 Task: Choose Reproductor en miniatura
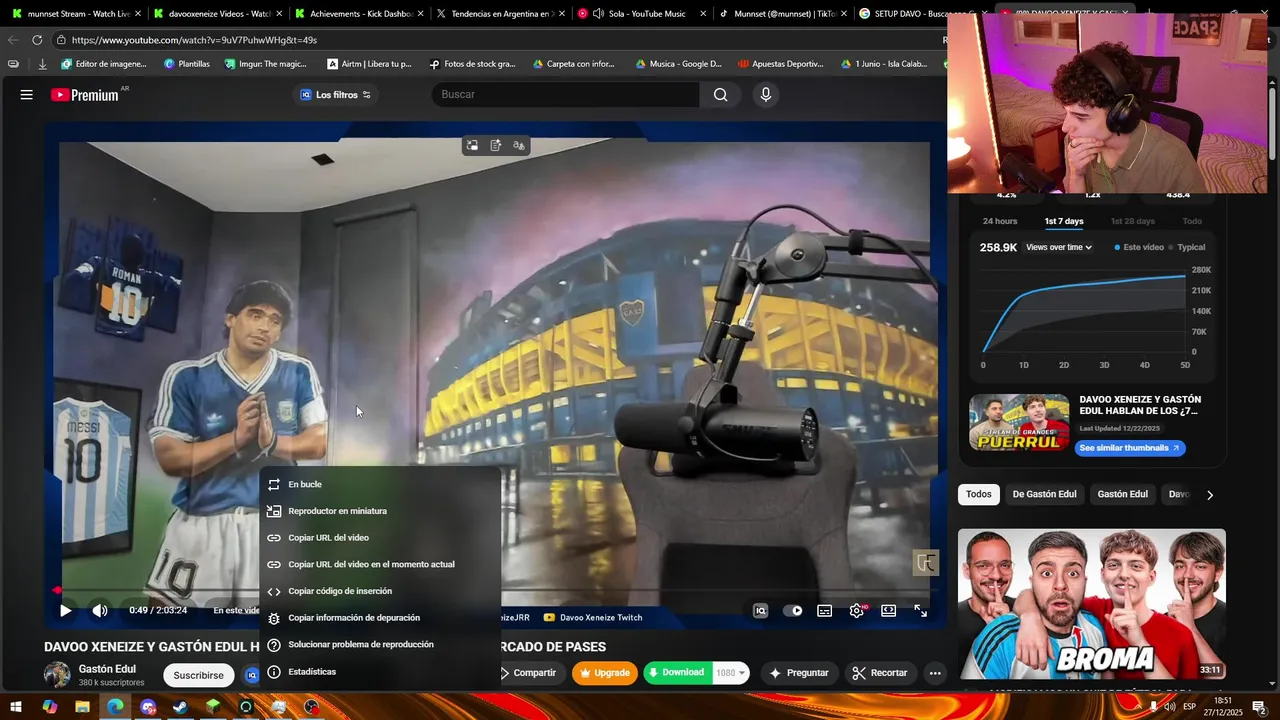click(380, 511)
